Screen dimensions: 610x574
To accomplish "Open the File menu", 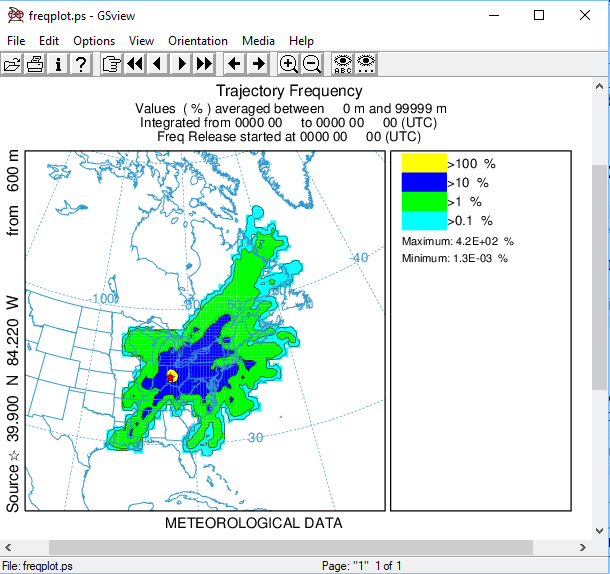I will tap(16, 41).
